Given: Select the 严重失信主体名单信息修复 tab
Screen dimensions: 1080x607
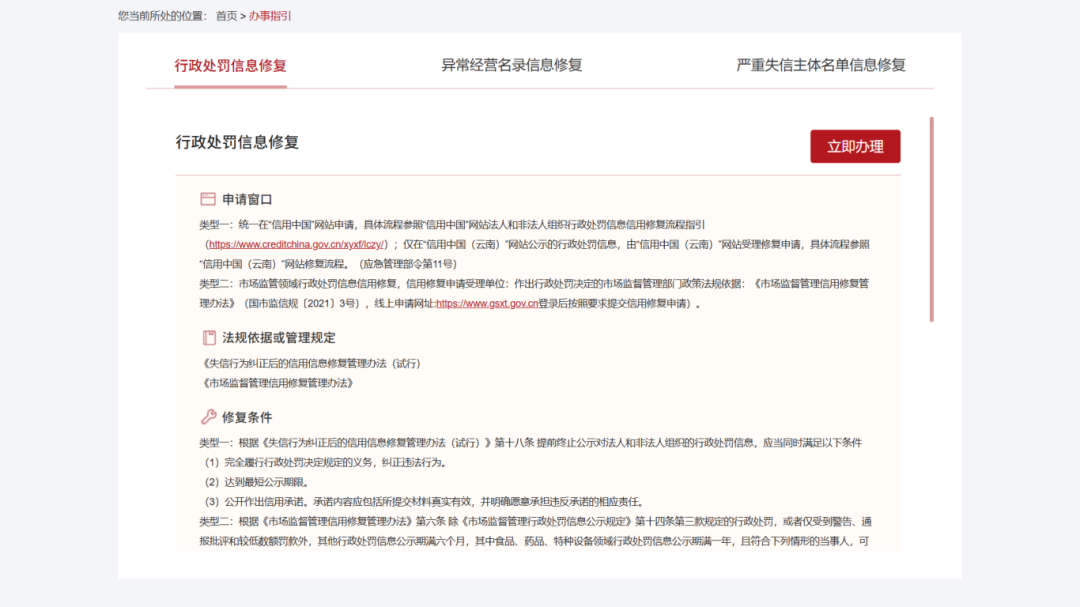Looking at the screenshot, I should click(x=820, y=66).
